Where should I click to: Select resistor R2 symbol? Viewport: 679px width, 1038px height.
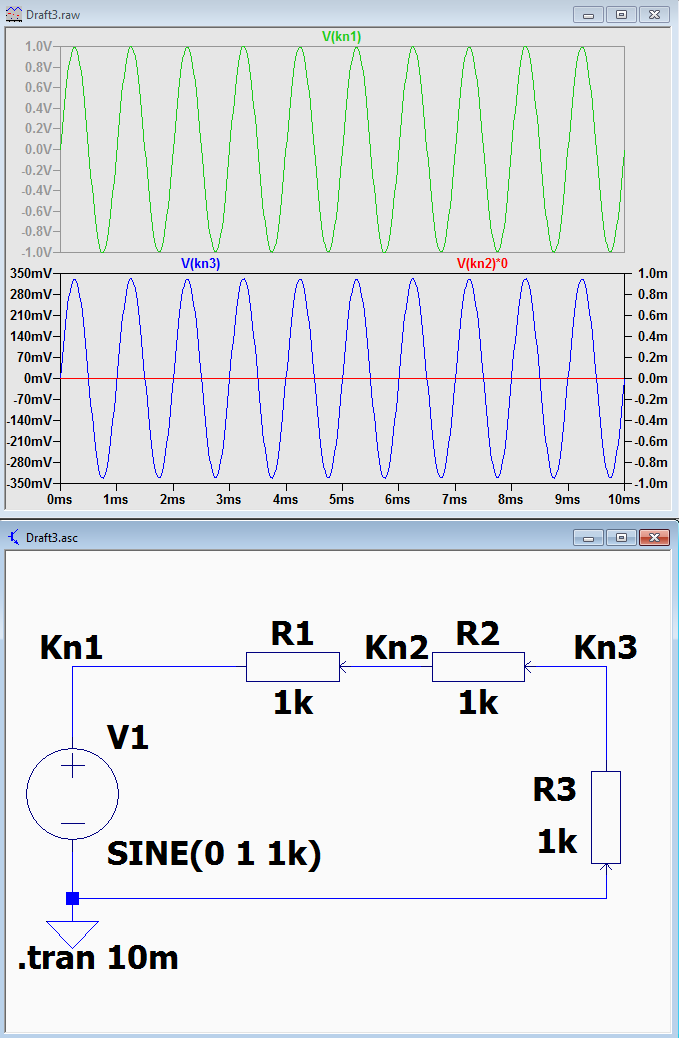[478, 667]
